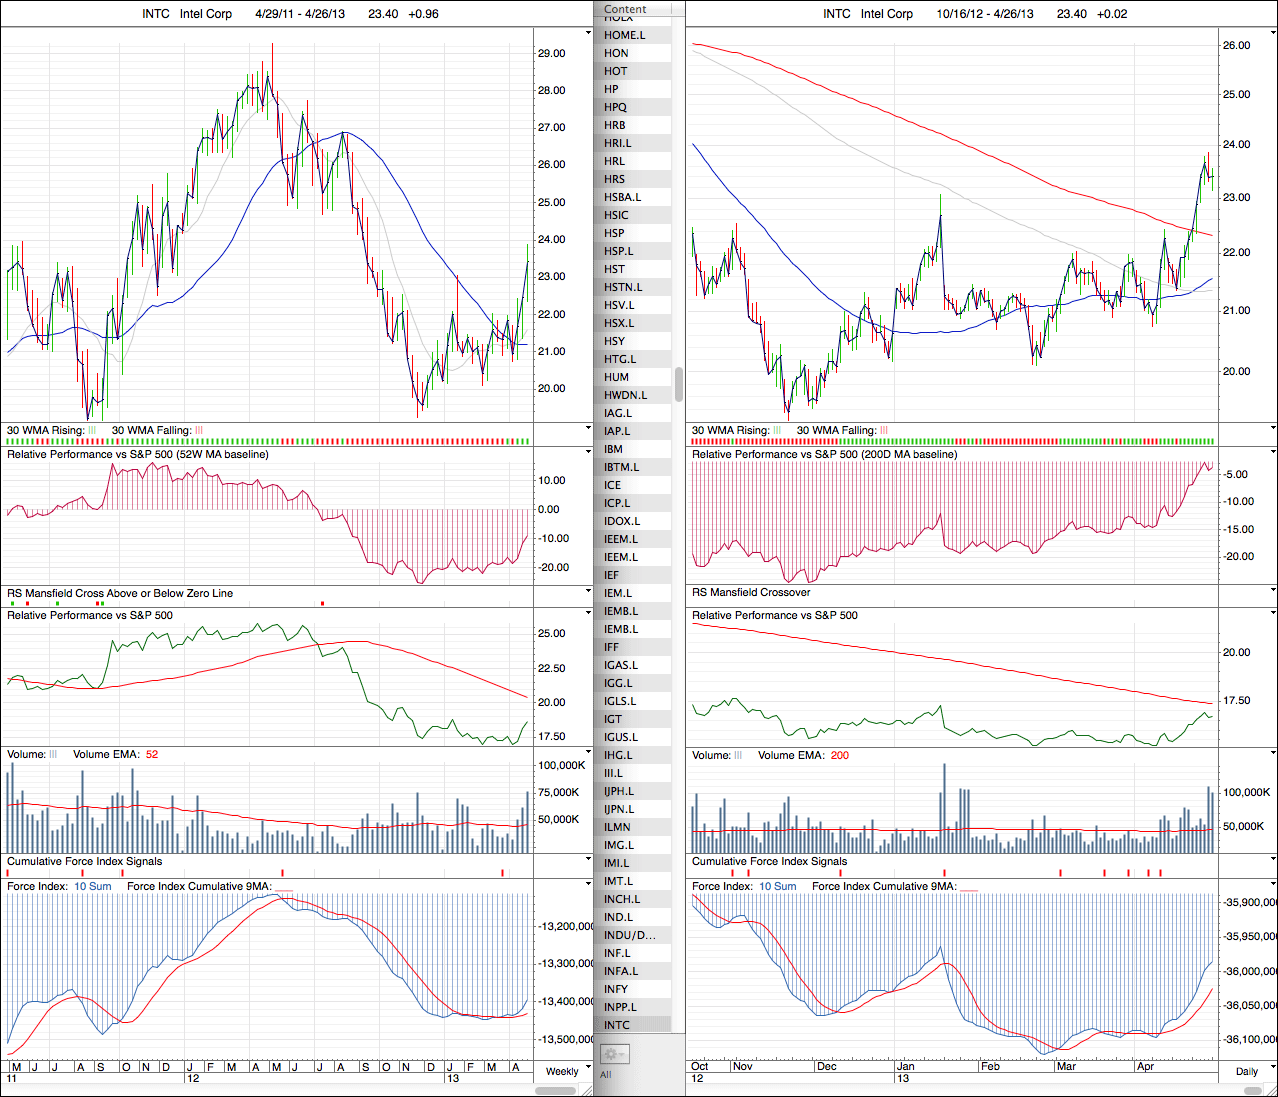Click weekly chart horizontal scrollbar thumb
This screenshot has height=1097, width=1278.
(x=555, y=1090)
